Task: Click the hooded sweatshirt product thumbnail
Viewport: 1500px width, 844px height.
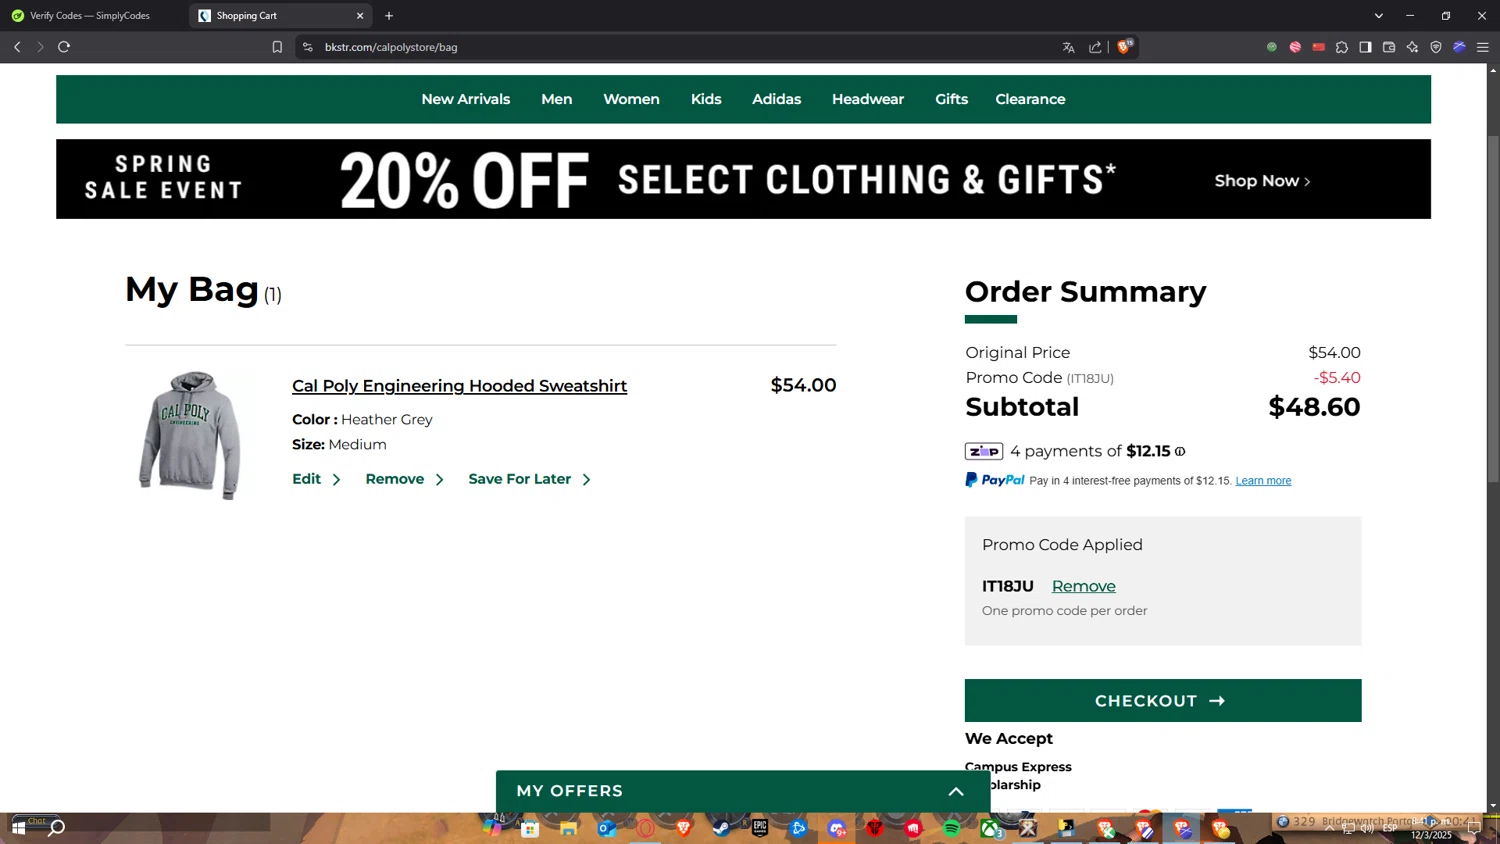Action: pos(190,434)
